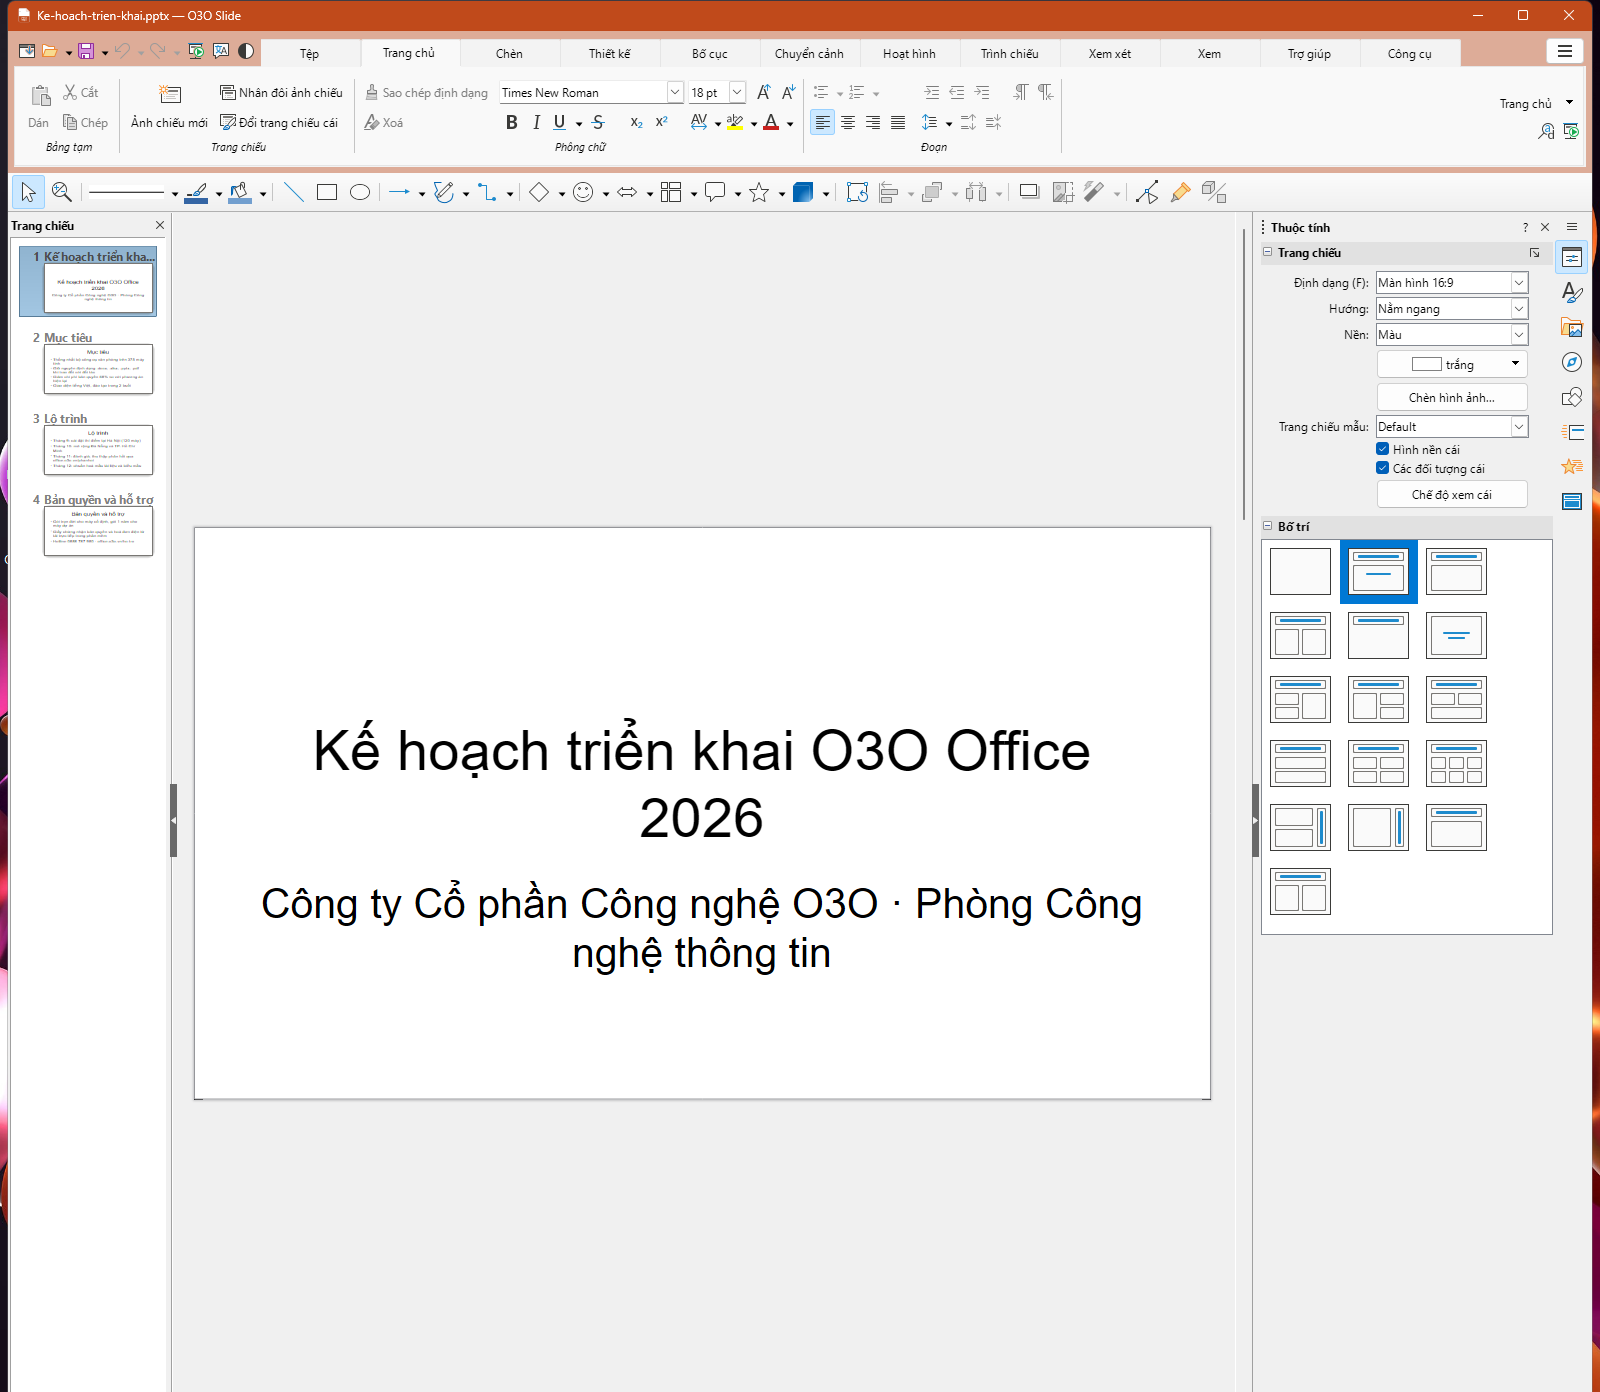
Task: Open Định dạng slide format dropdown
Action: pos(1452,283)
